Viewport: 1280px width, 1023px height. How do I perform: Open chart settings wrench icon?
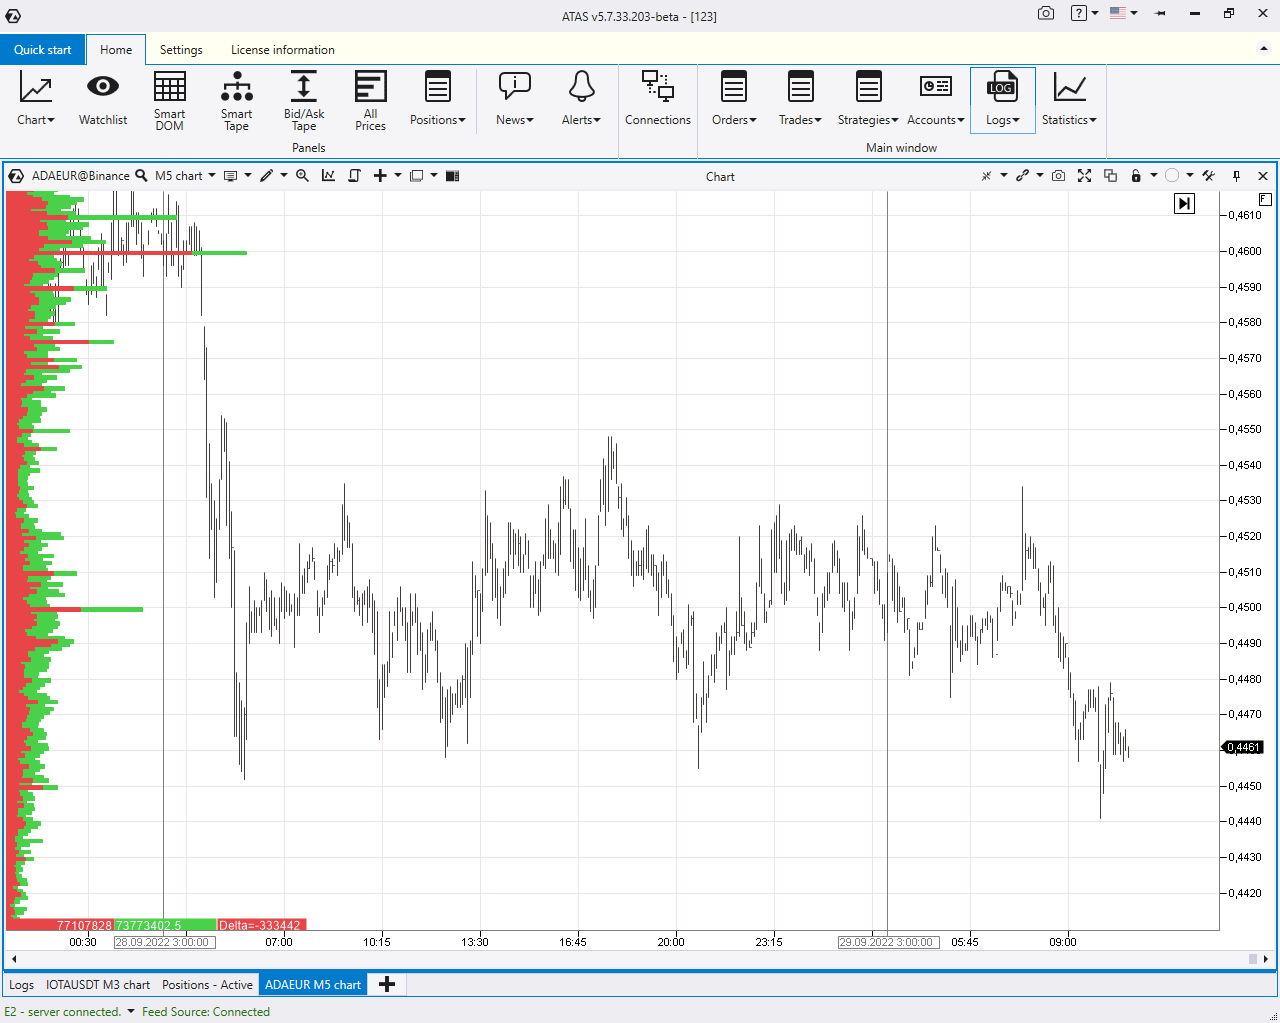(1209, 176)
